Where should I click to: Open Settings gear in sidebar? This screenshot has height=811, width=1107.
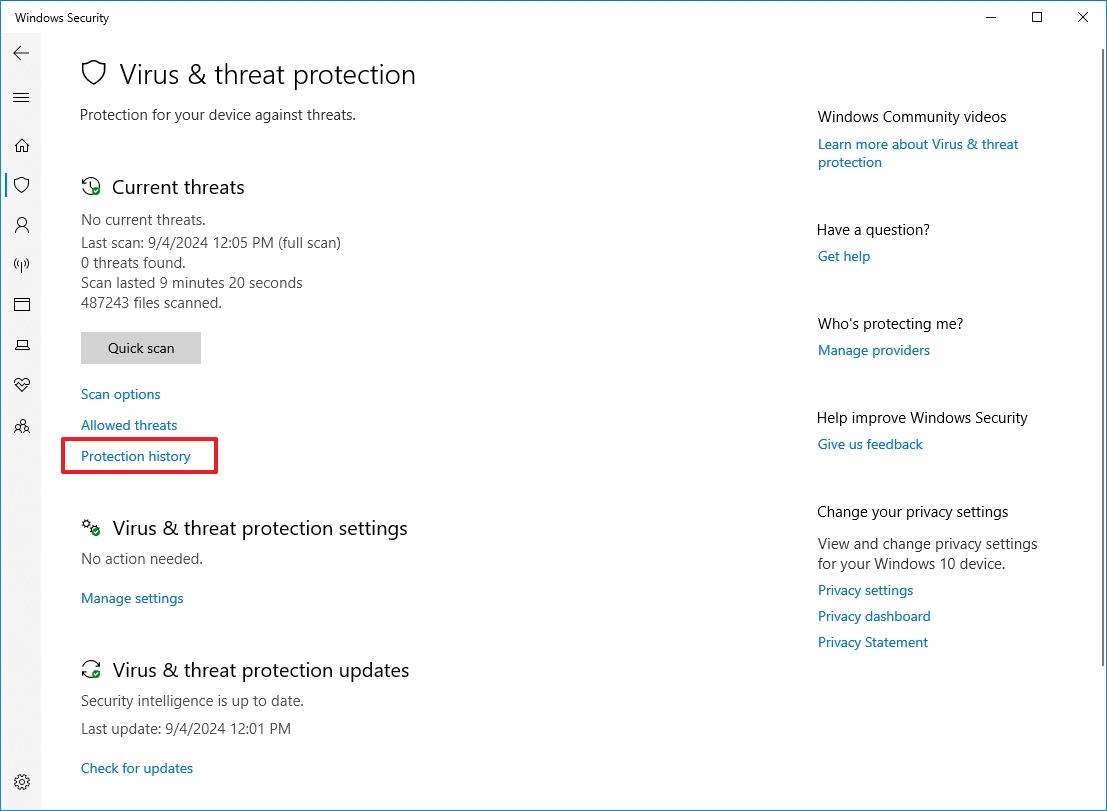click(x=22, y=782)
